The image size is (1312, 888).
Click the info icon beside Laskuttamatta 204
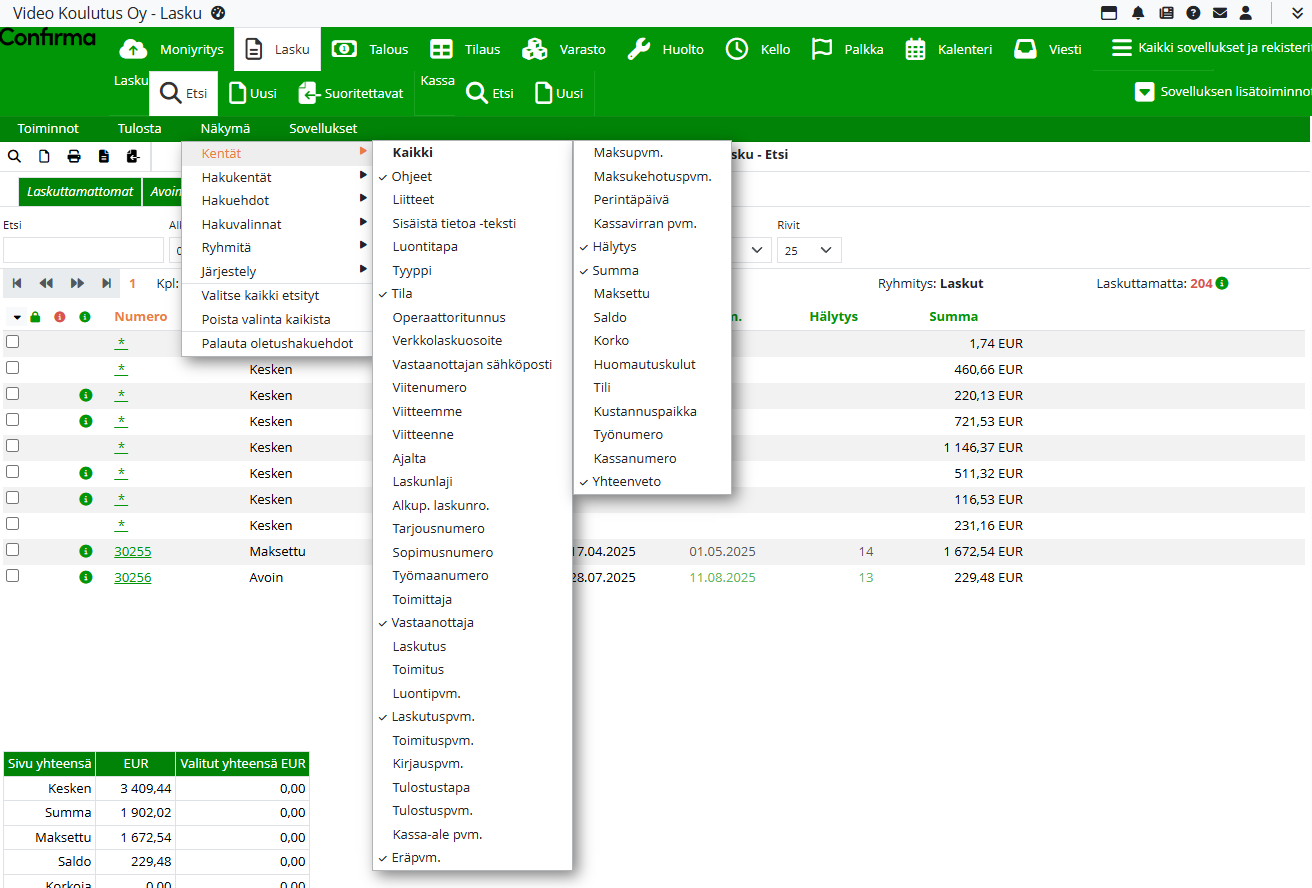coord(1222,283)
